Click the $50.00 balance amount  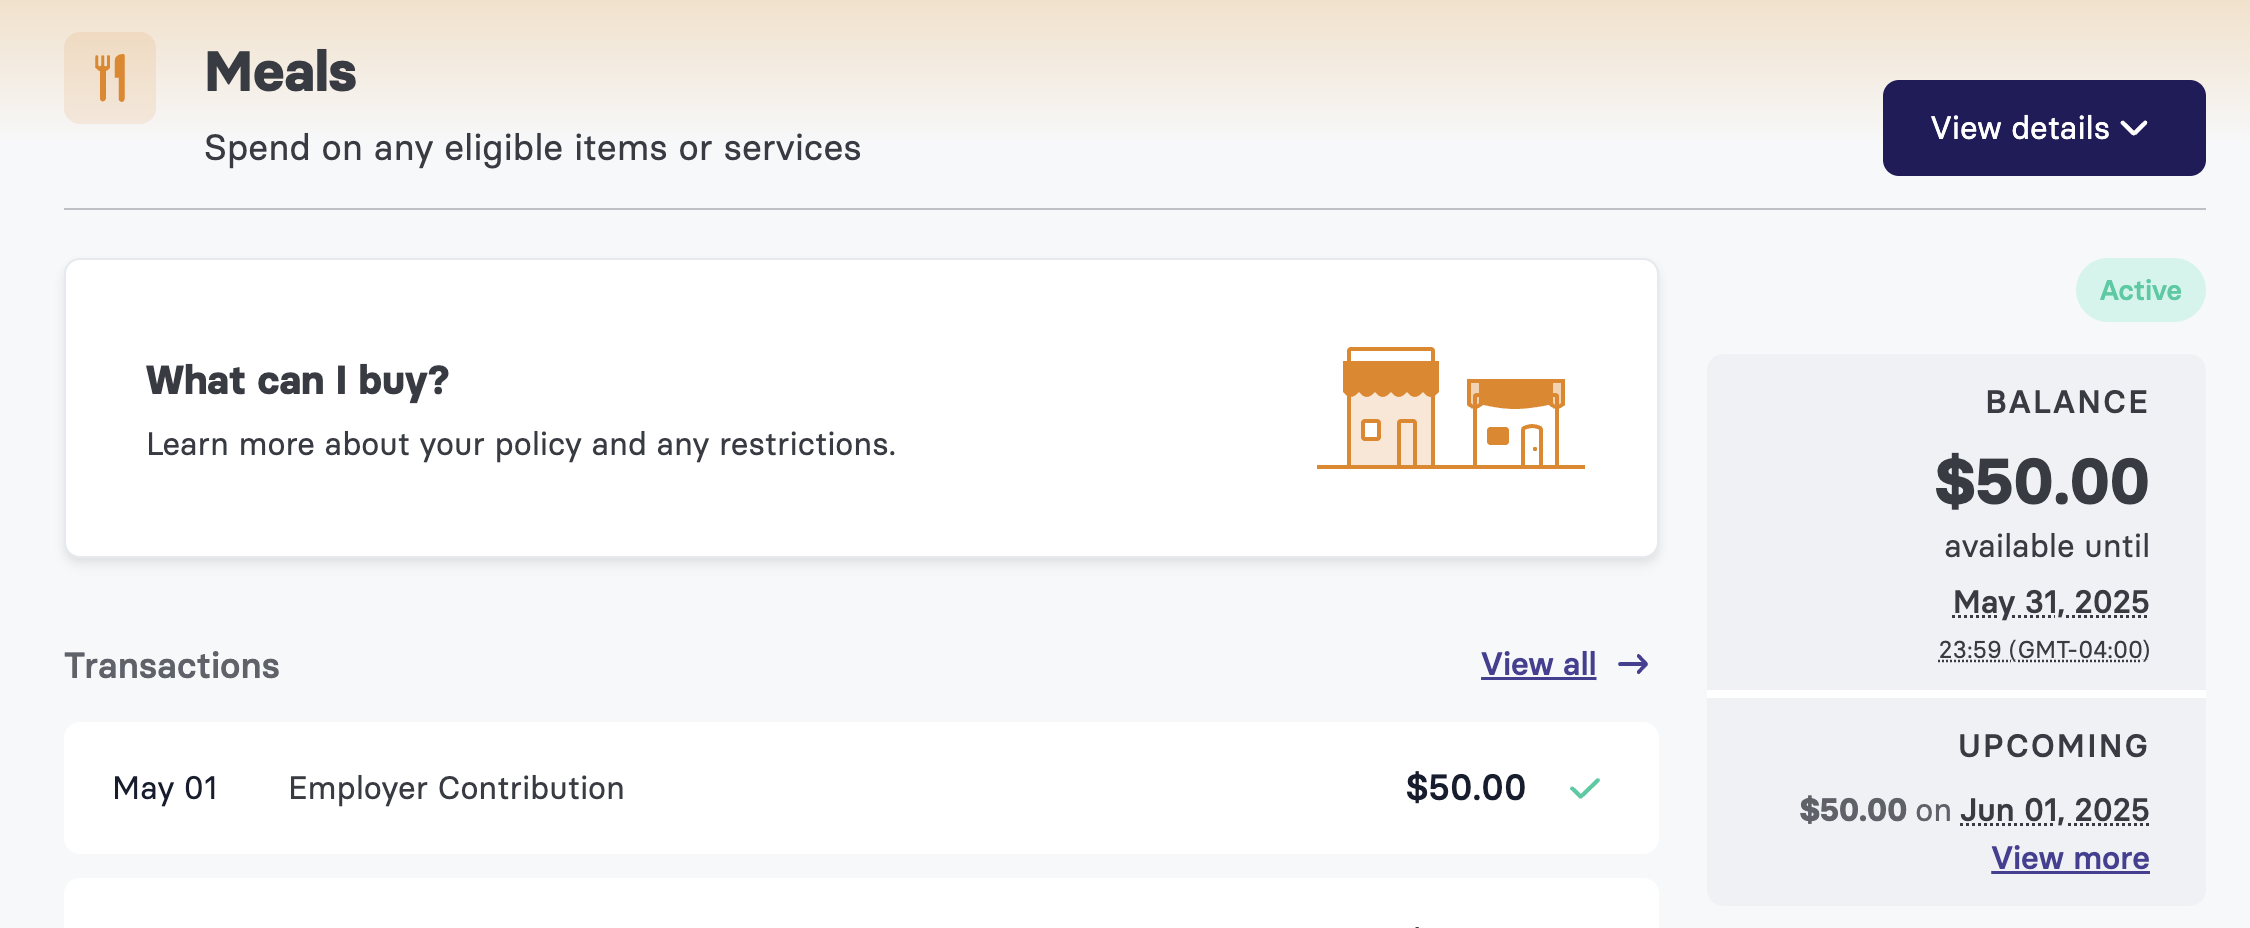[2042, 482]
